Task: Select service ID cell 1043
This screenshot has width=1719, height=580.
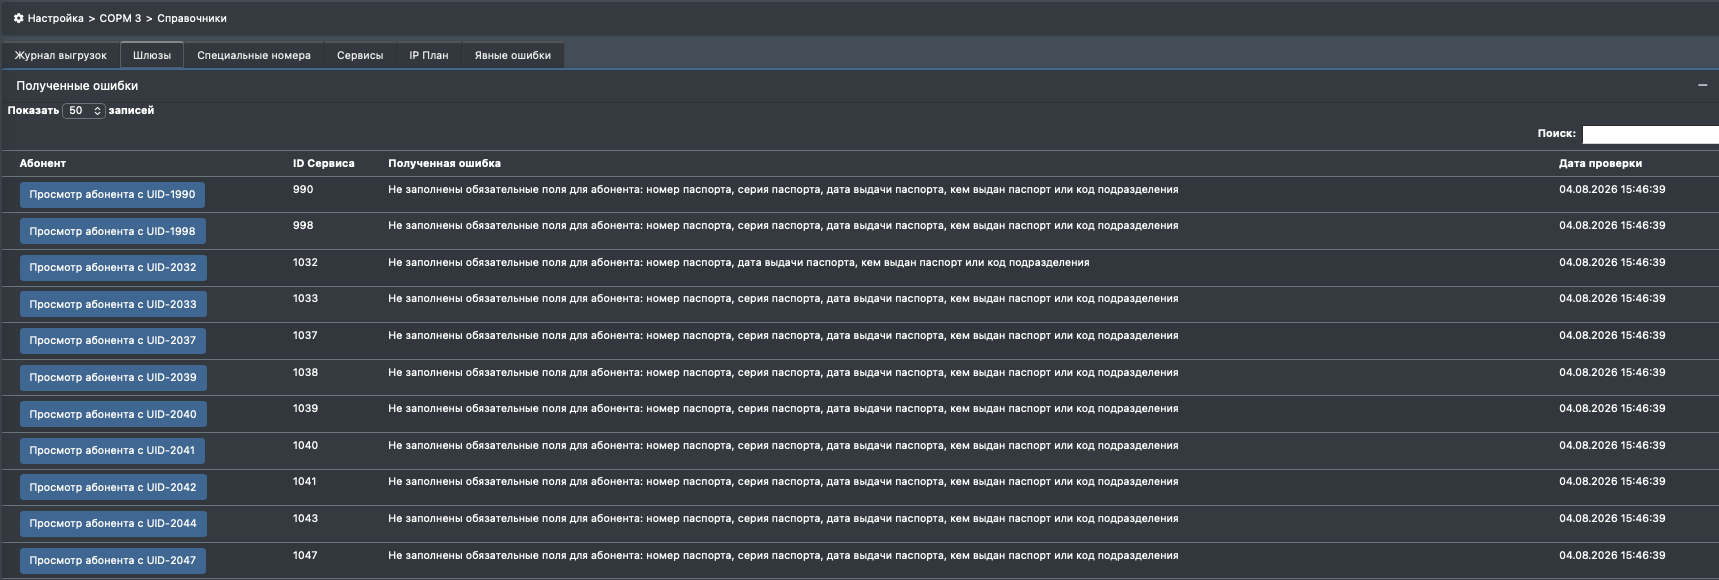Action: pos(305,518)
